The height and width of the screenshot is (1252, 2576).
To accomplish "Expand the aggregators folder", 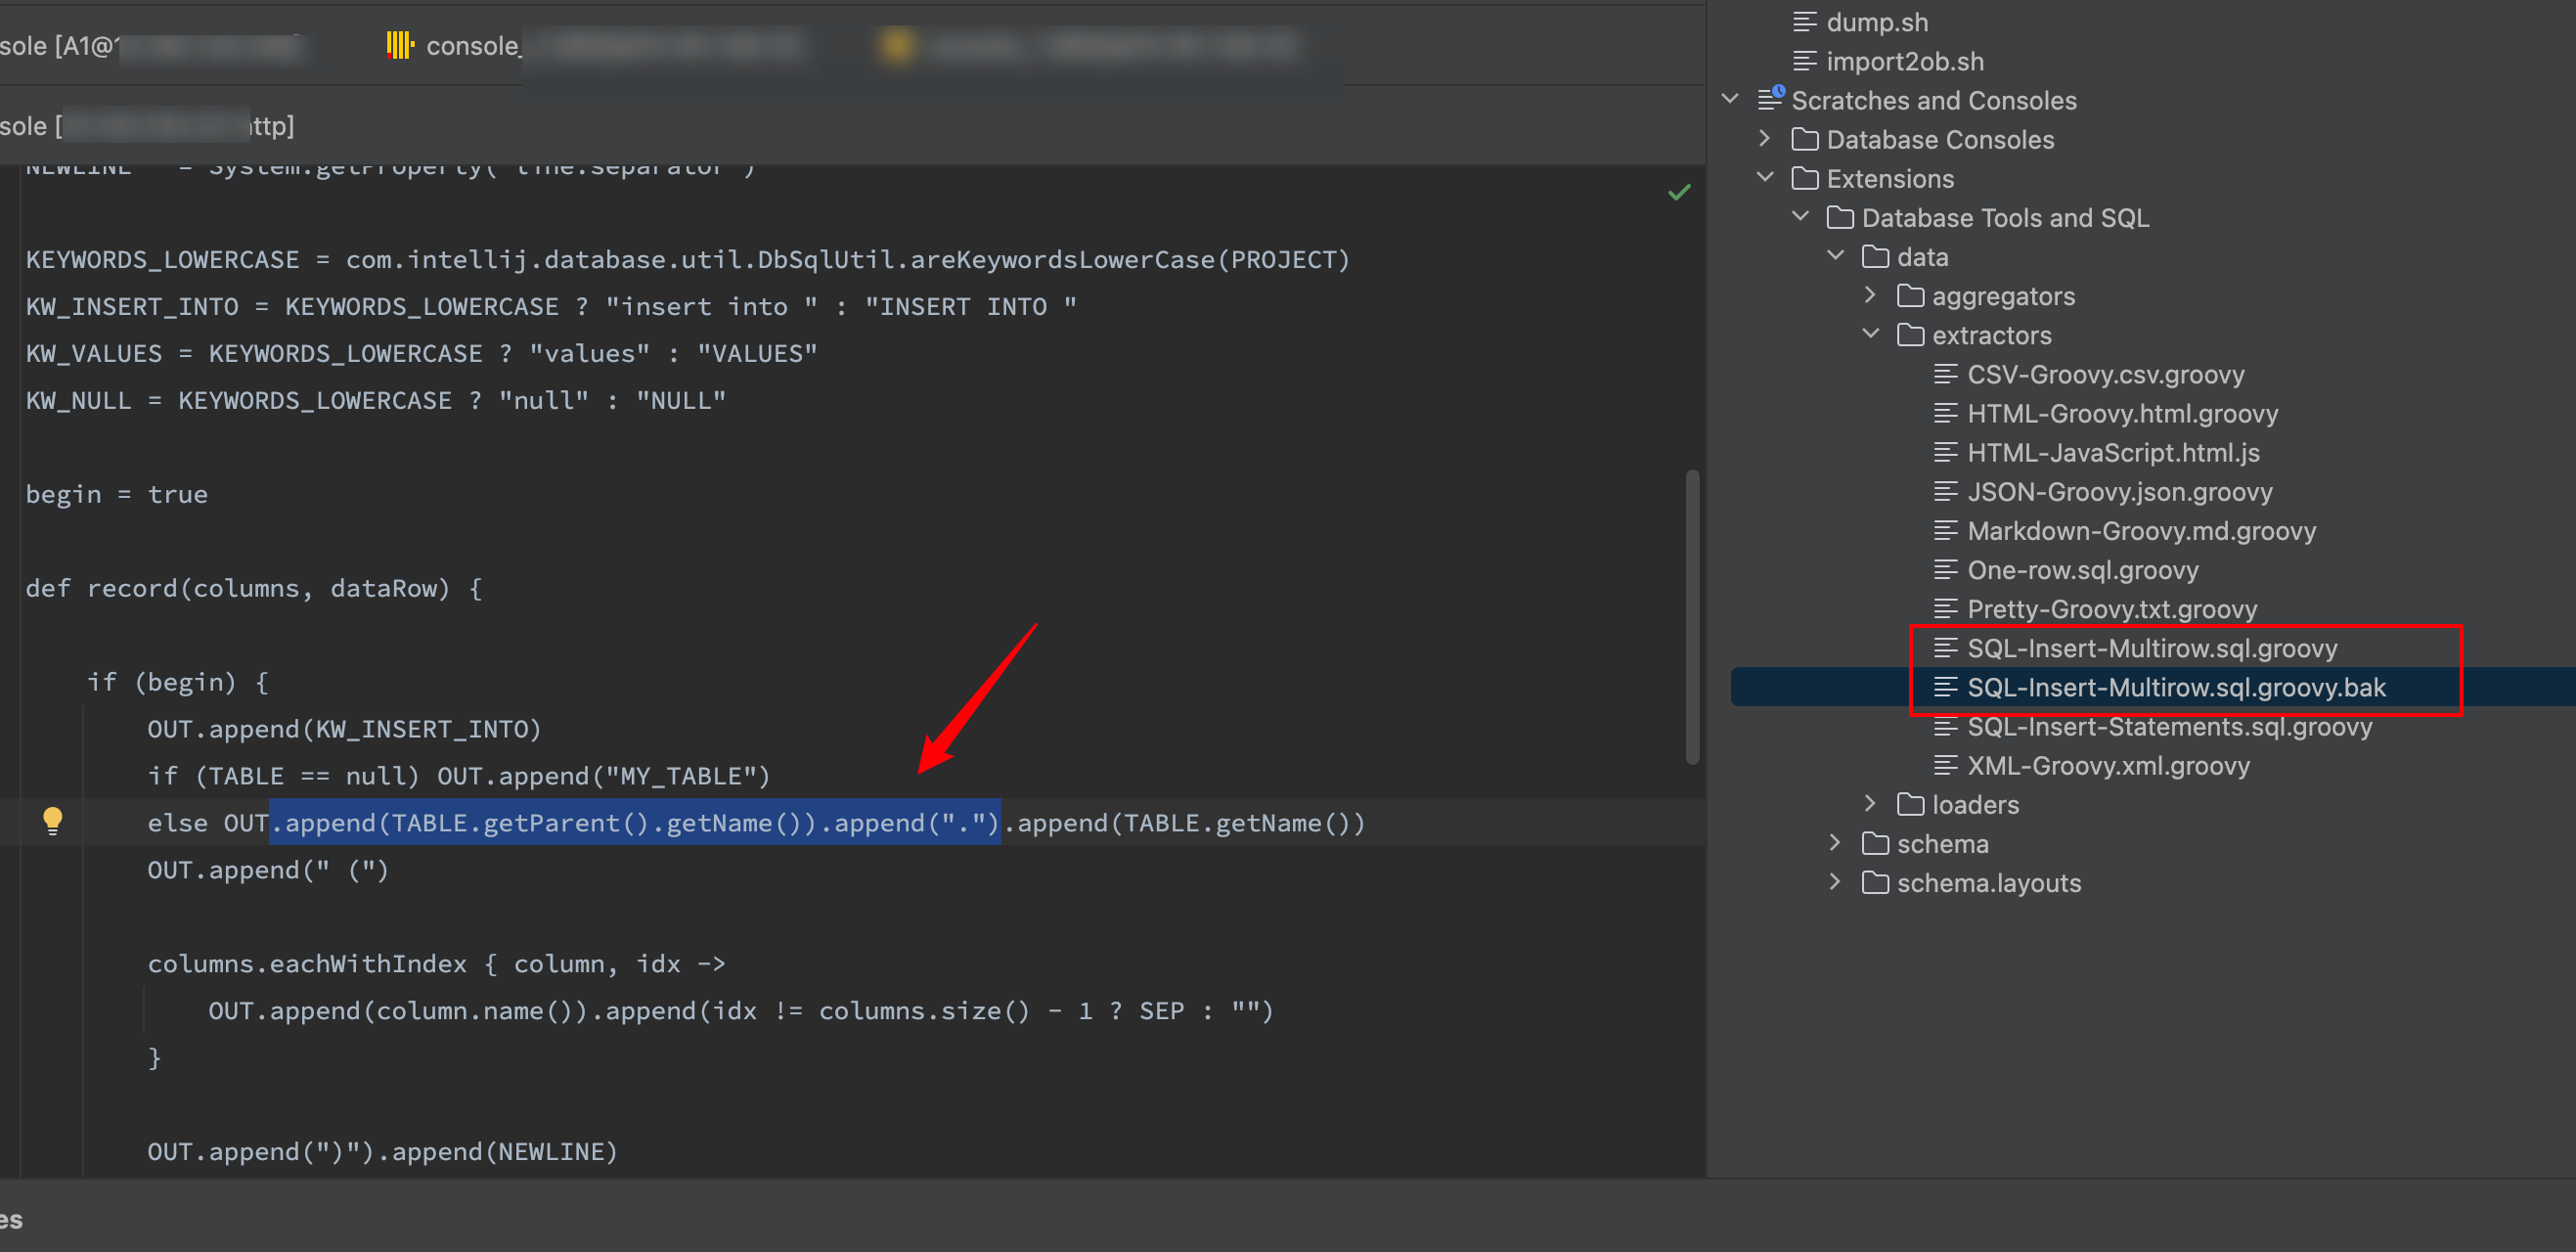I will pos(1870,296).
